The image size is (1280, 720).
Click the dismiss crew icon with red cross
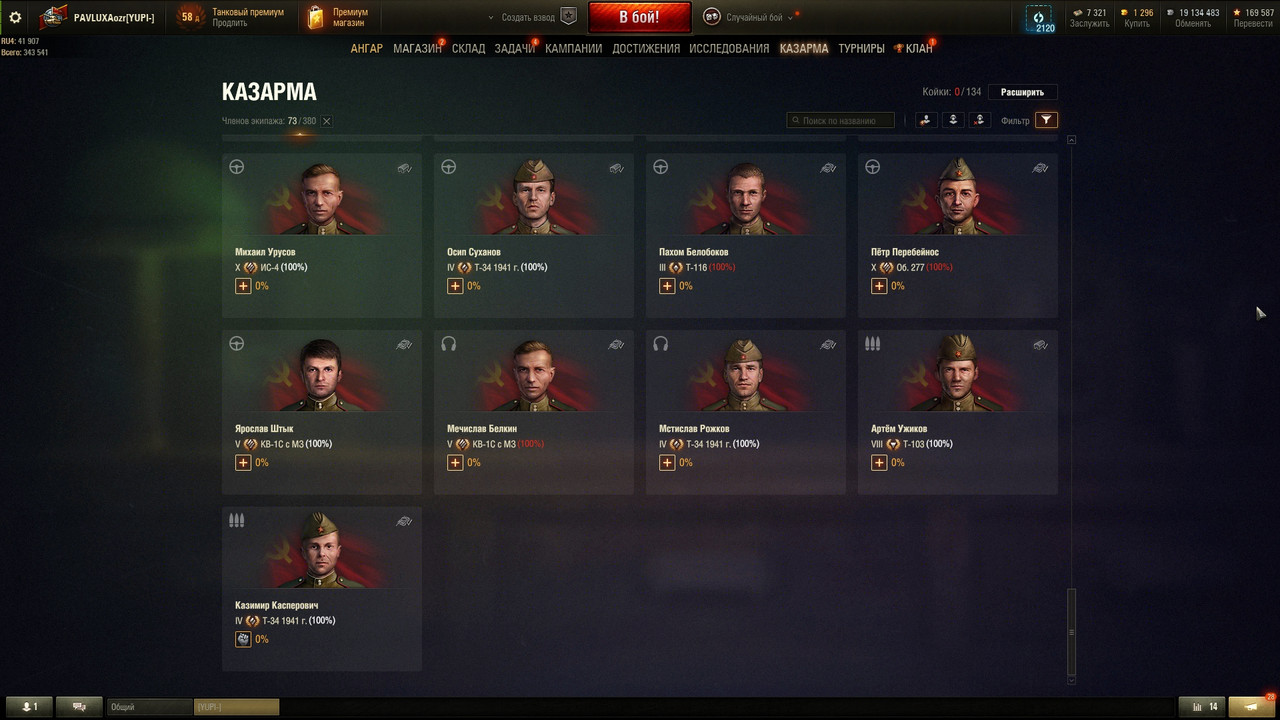(980, 120)
